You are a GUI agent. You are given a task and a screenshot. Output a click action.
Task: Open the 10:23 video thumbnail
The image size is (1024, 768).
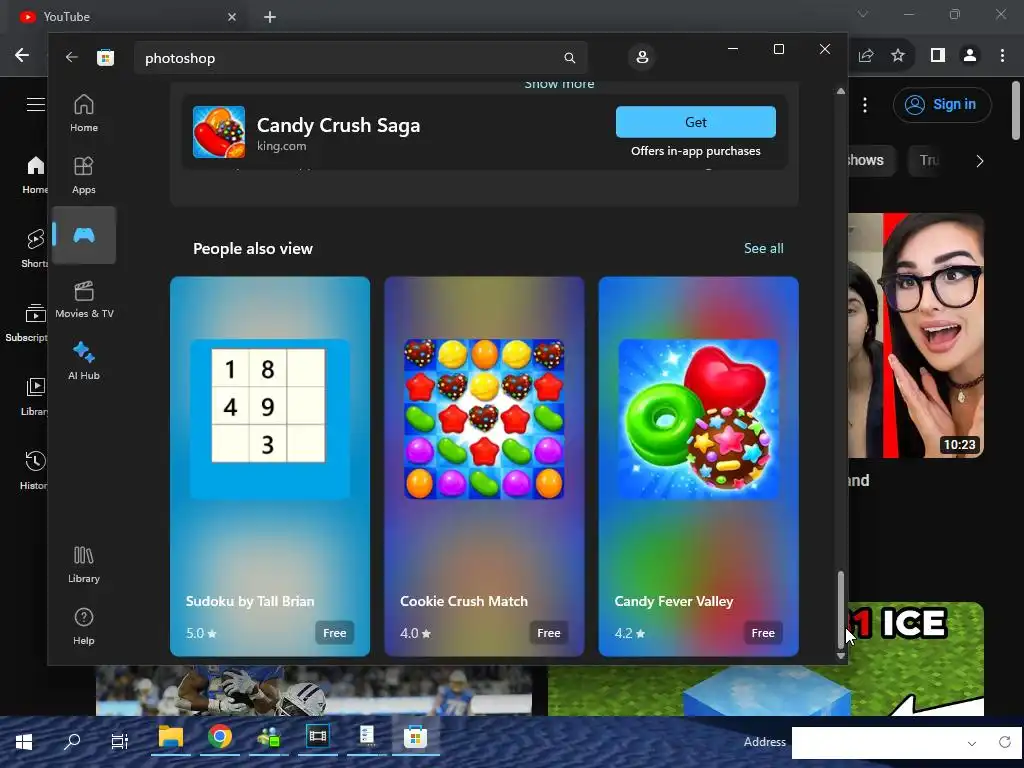coord(916,335)
